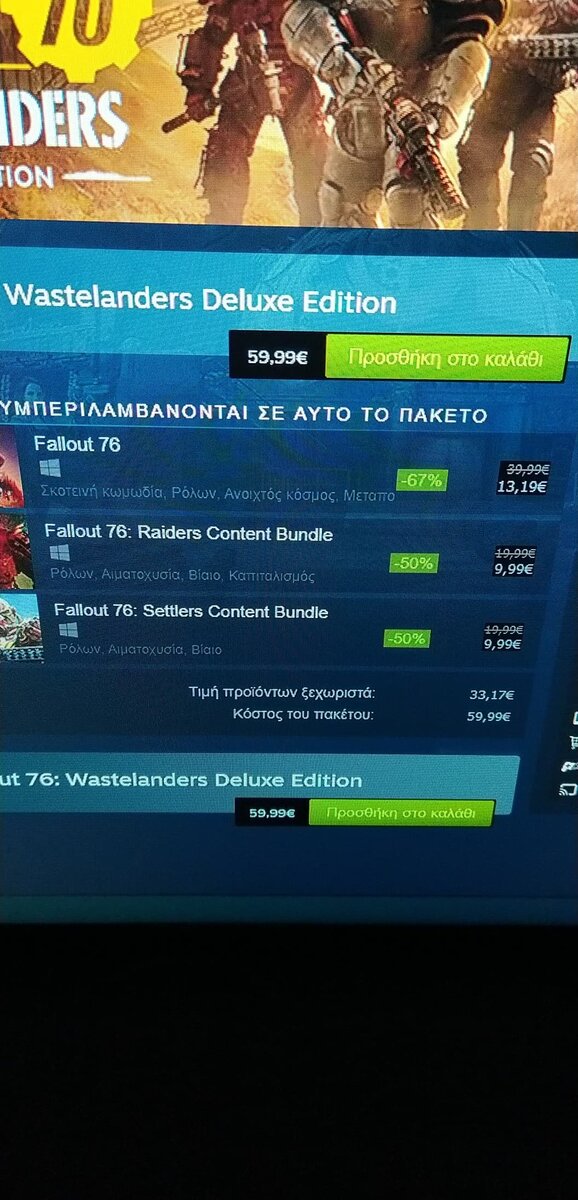The image size is (578, 1200).
Task: Click the 'Σκοτεινή κωμωδία' tag
Action: [103, 494]
